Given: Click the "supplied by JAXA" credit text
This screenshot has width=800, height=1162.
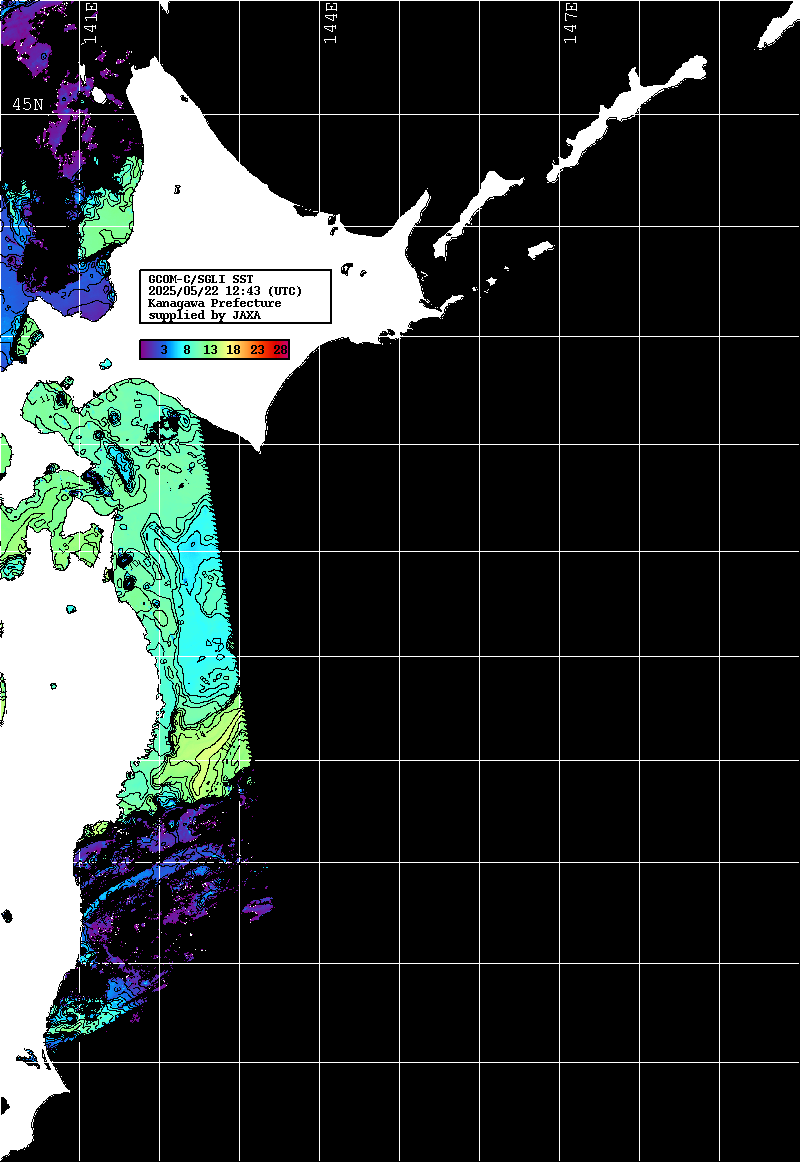Looking at the screenshot, I should tap(204, 315).
